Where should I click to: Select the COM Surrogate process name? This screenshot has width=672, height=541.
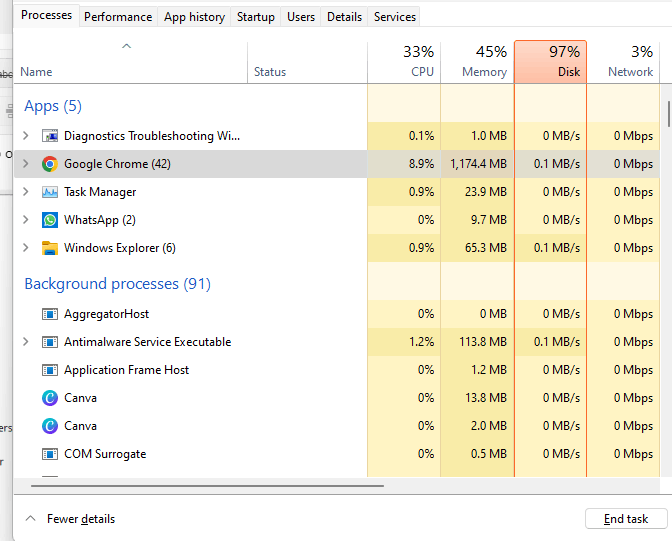105,454
